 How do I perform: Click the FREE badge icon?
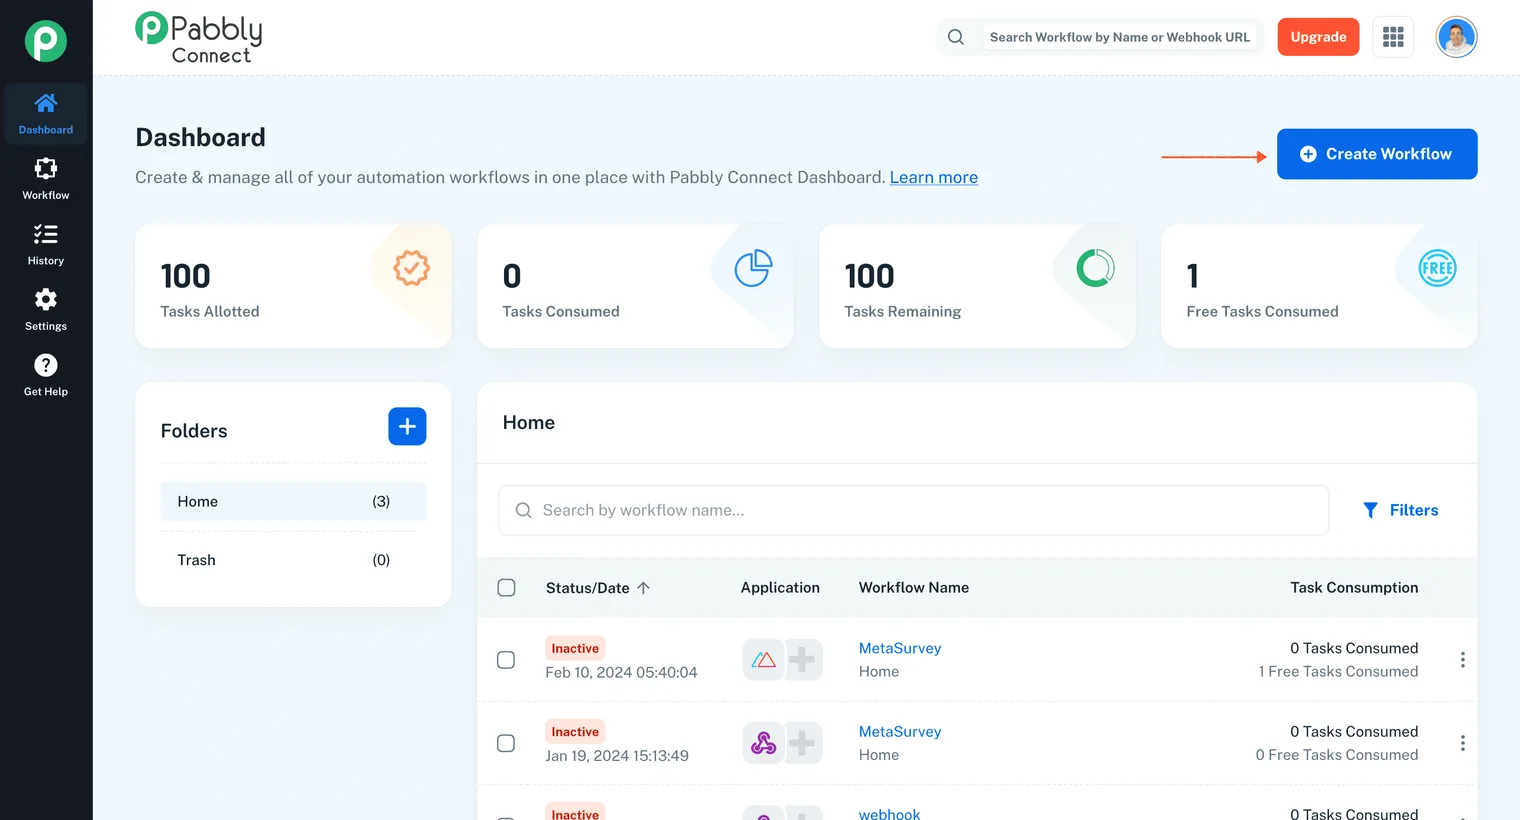1437,268
